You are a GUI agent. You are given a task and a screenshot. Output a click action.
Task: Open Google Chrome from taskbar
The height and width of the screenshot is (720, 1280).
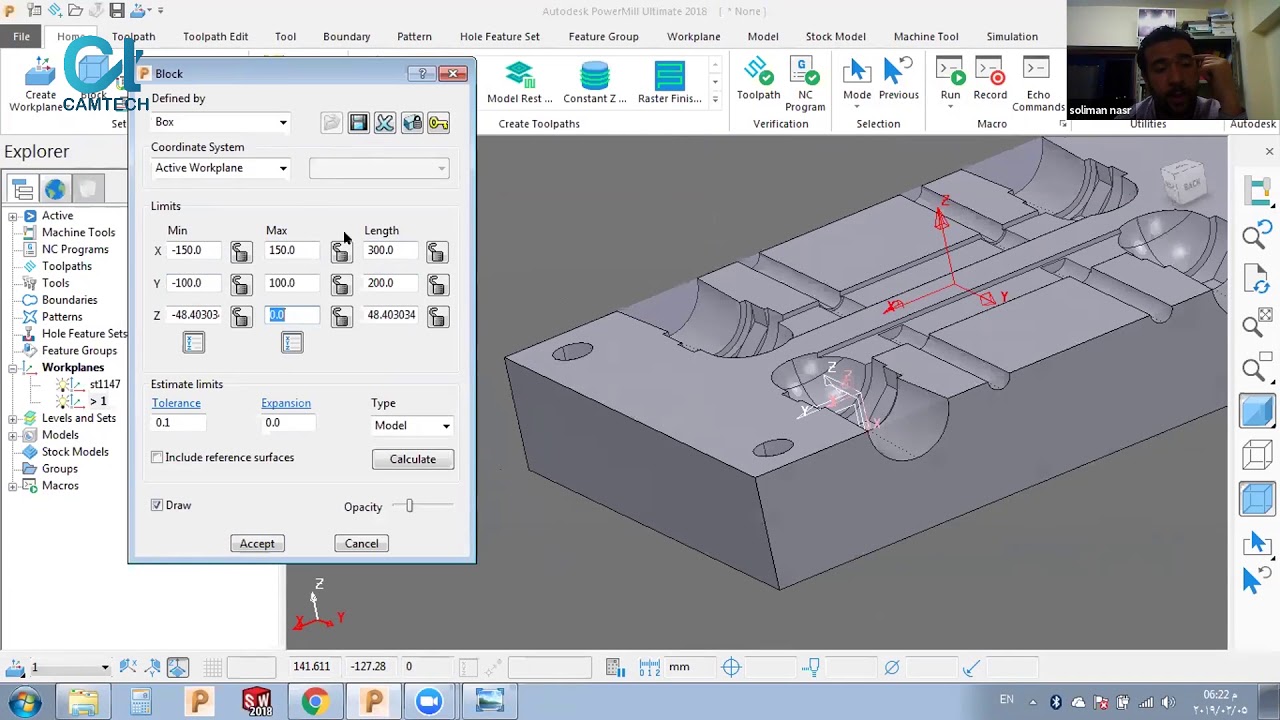[x=315, y=702]
